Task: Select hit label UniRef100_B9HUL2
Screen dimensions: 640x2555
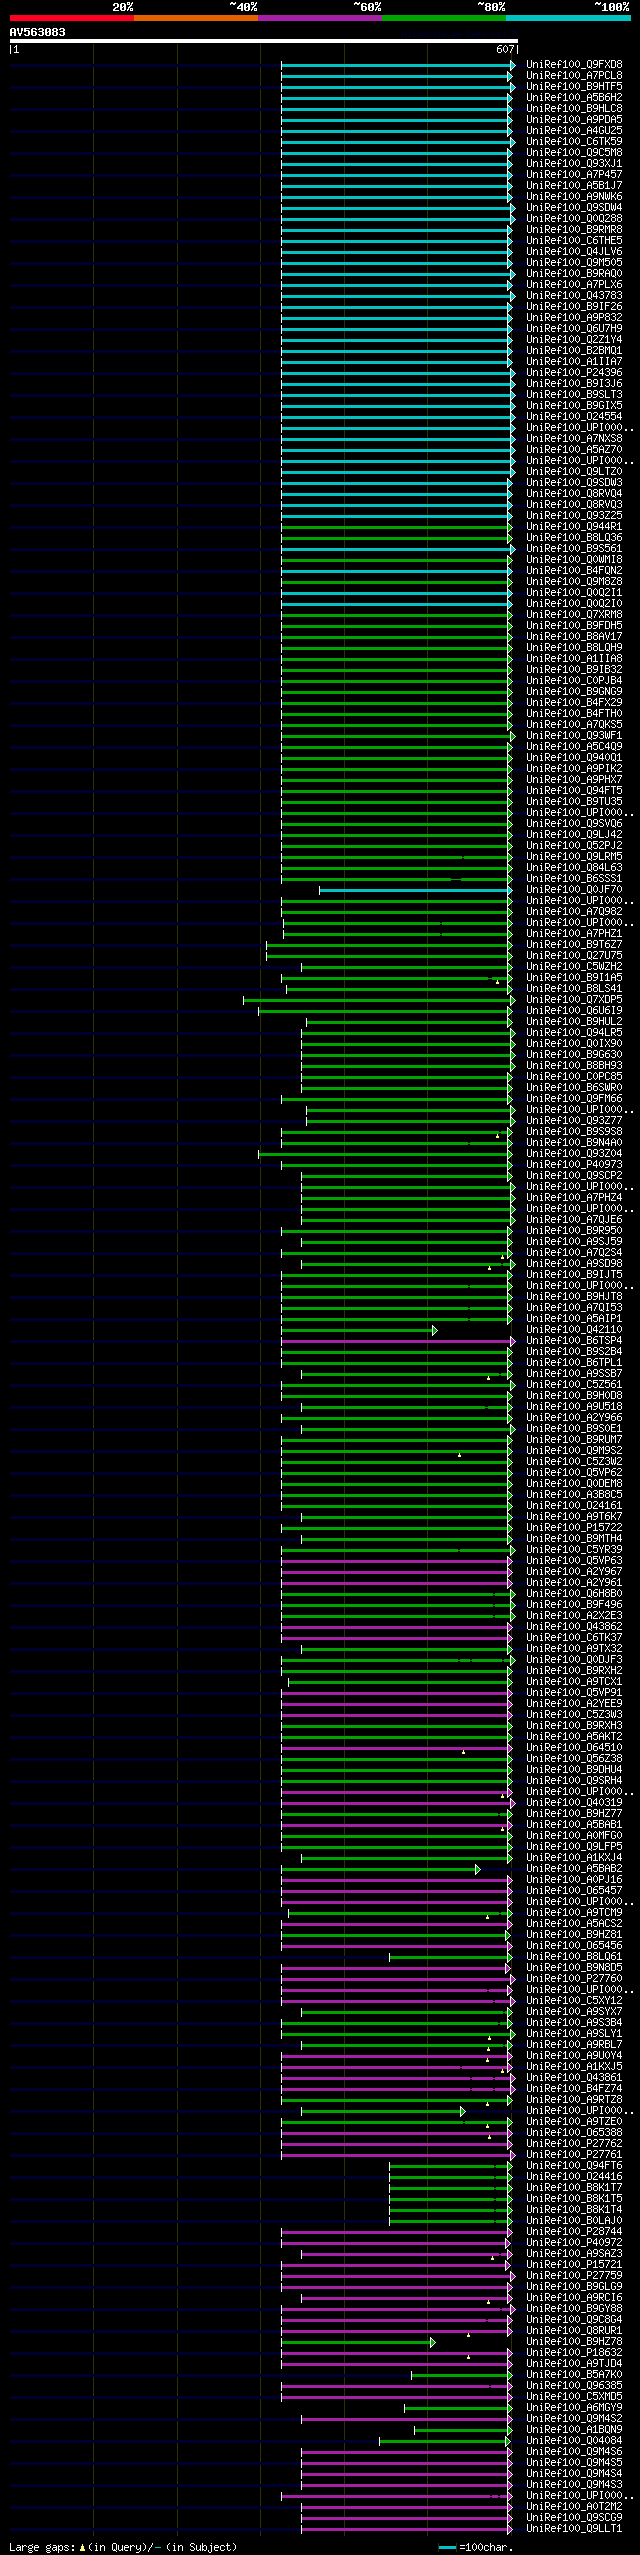Action: [x=574, y=1022]
